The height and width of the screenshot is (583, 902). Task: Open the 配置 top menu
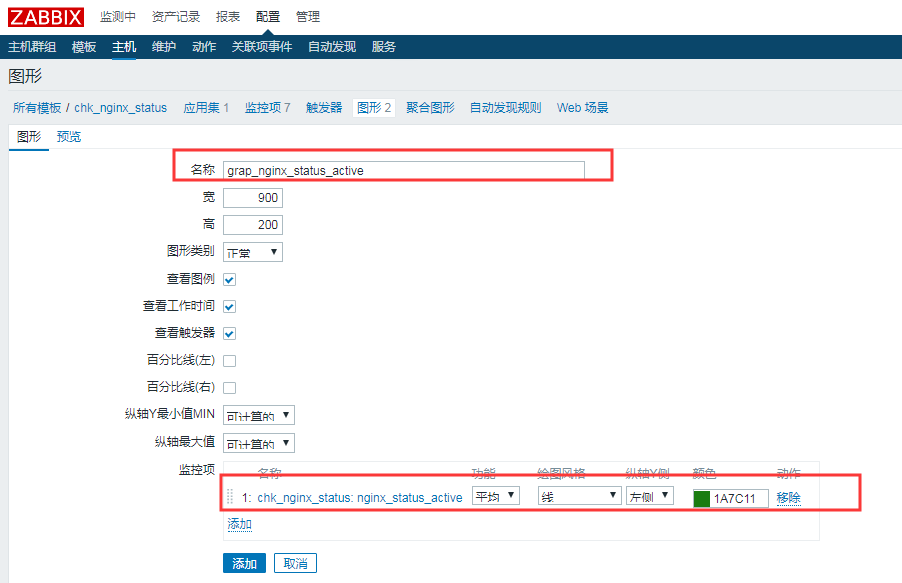pyautogui.click(x=268, y=17)
